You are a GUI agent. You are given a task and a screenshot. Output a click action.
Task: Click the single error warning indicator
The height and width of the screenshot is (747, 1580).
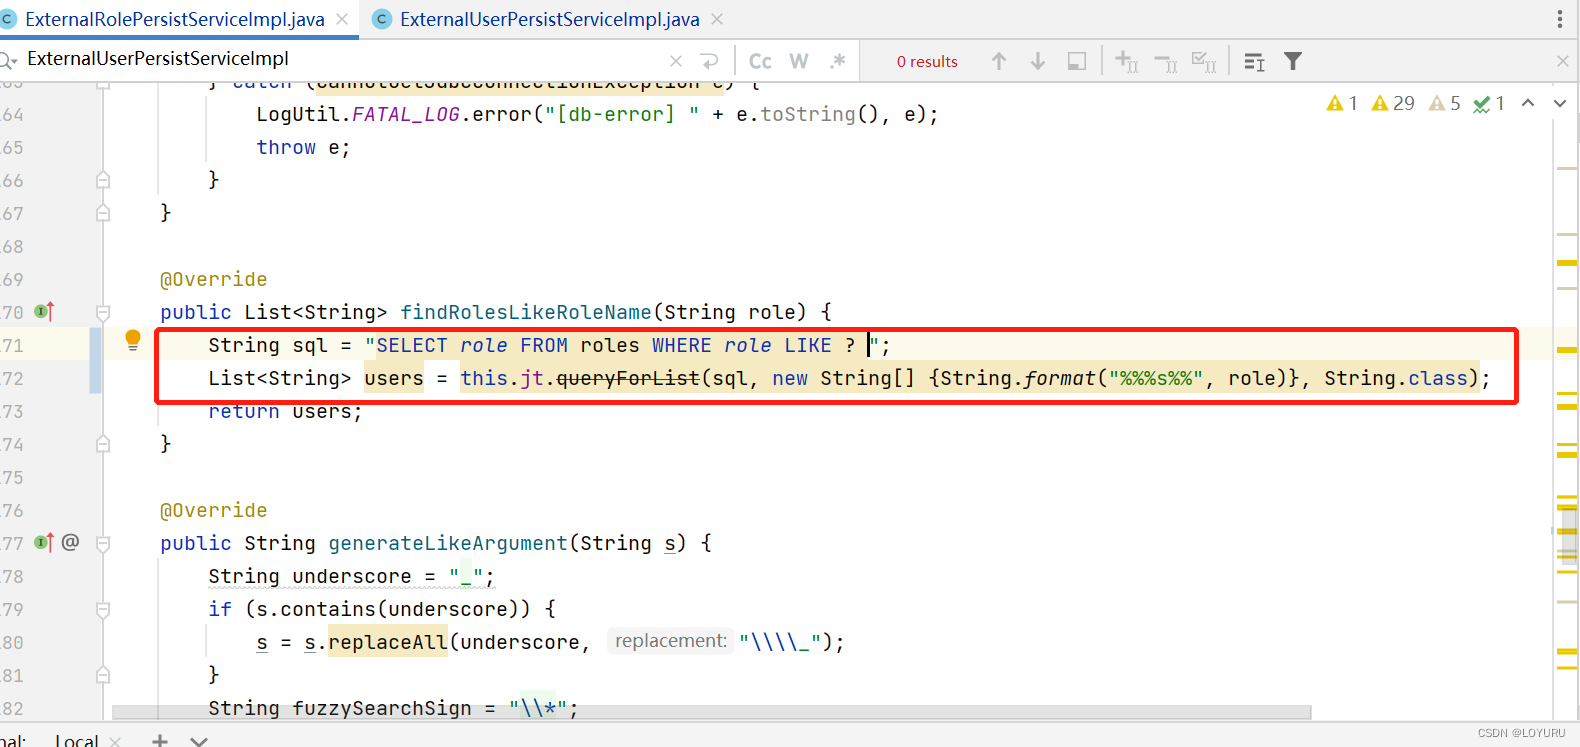[x=1342, y=103]
